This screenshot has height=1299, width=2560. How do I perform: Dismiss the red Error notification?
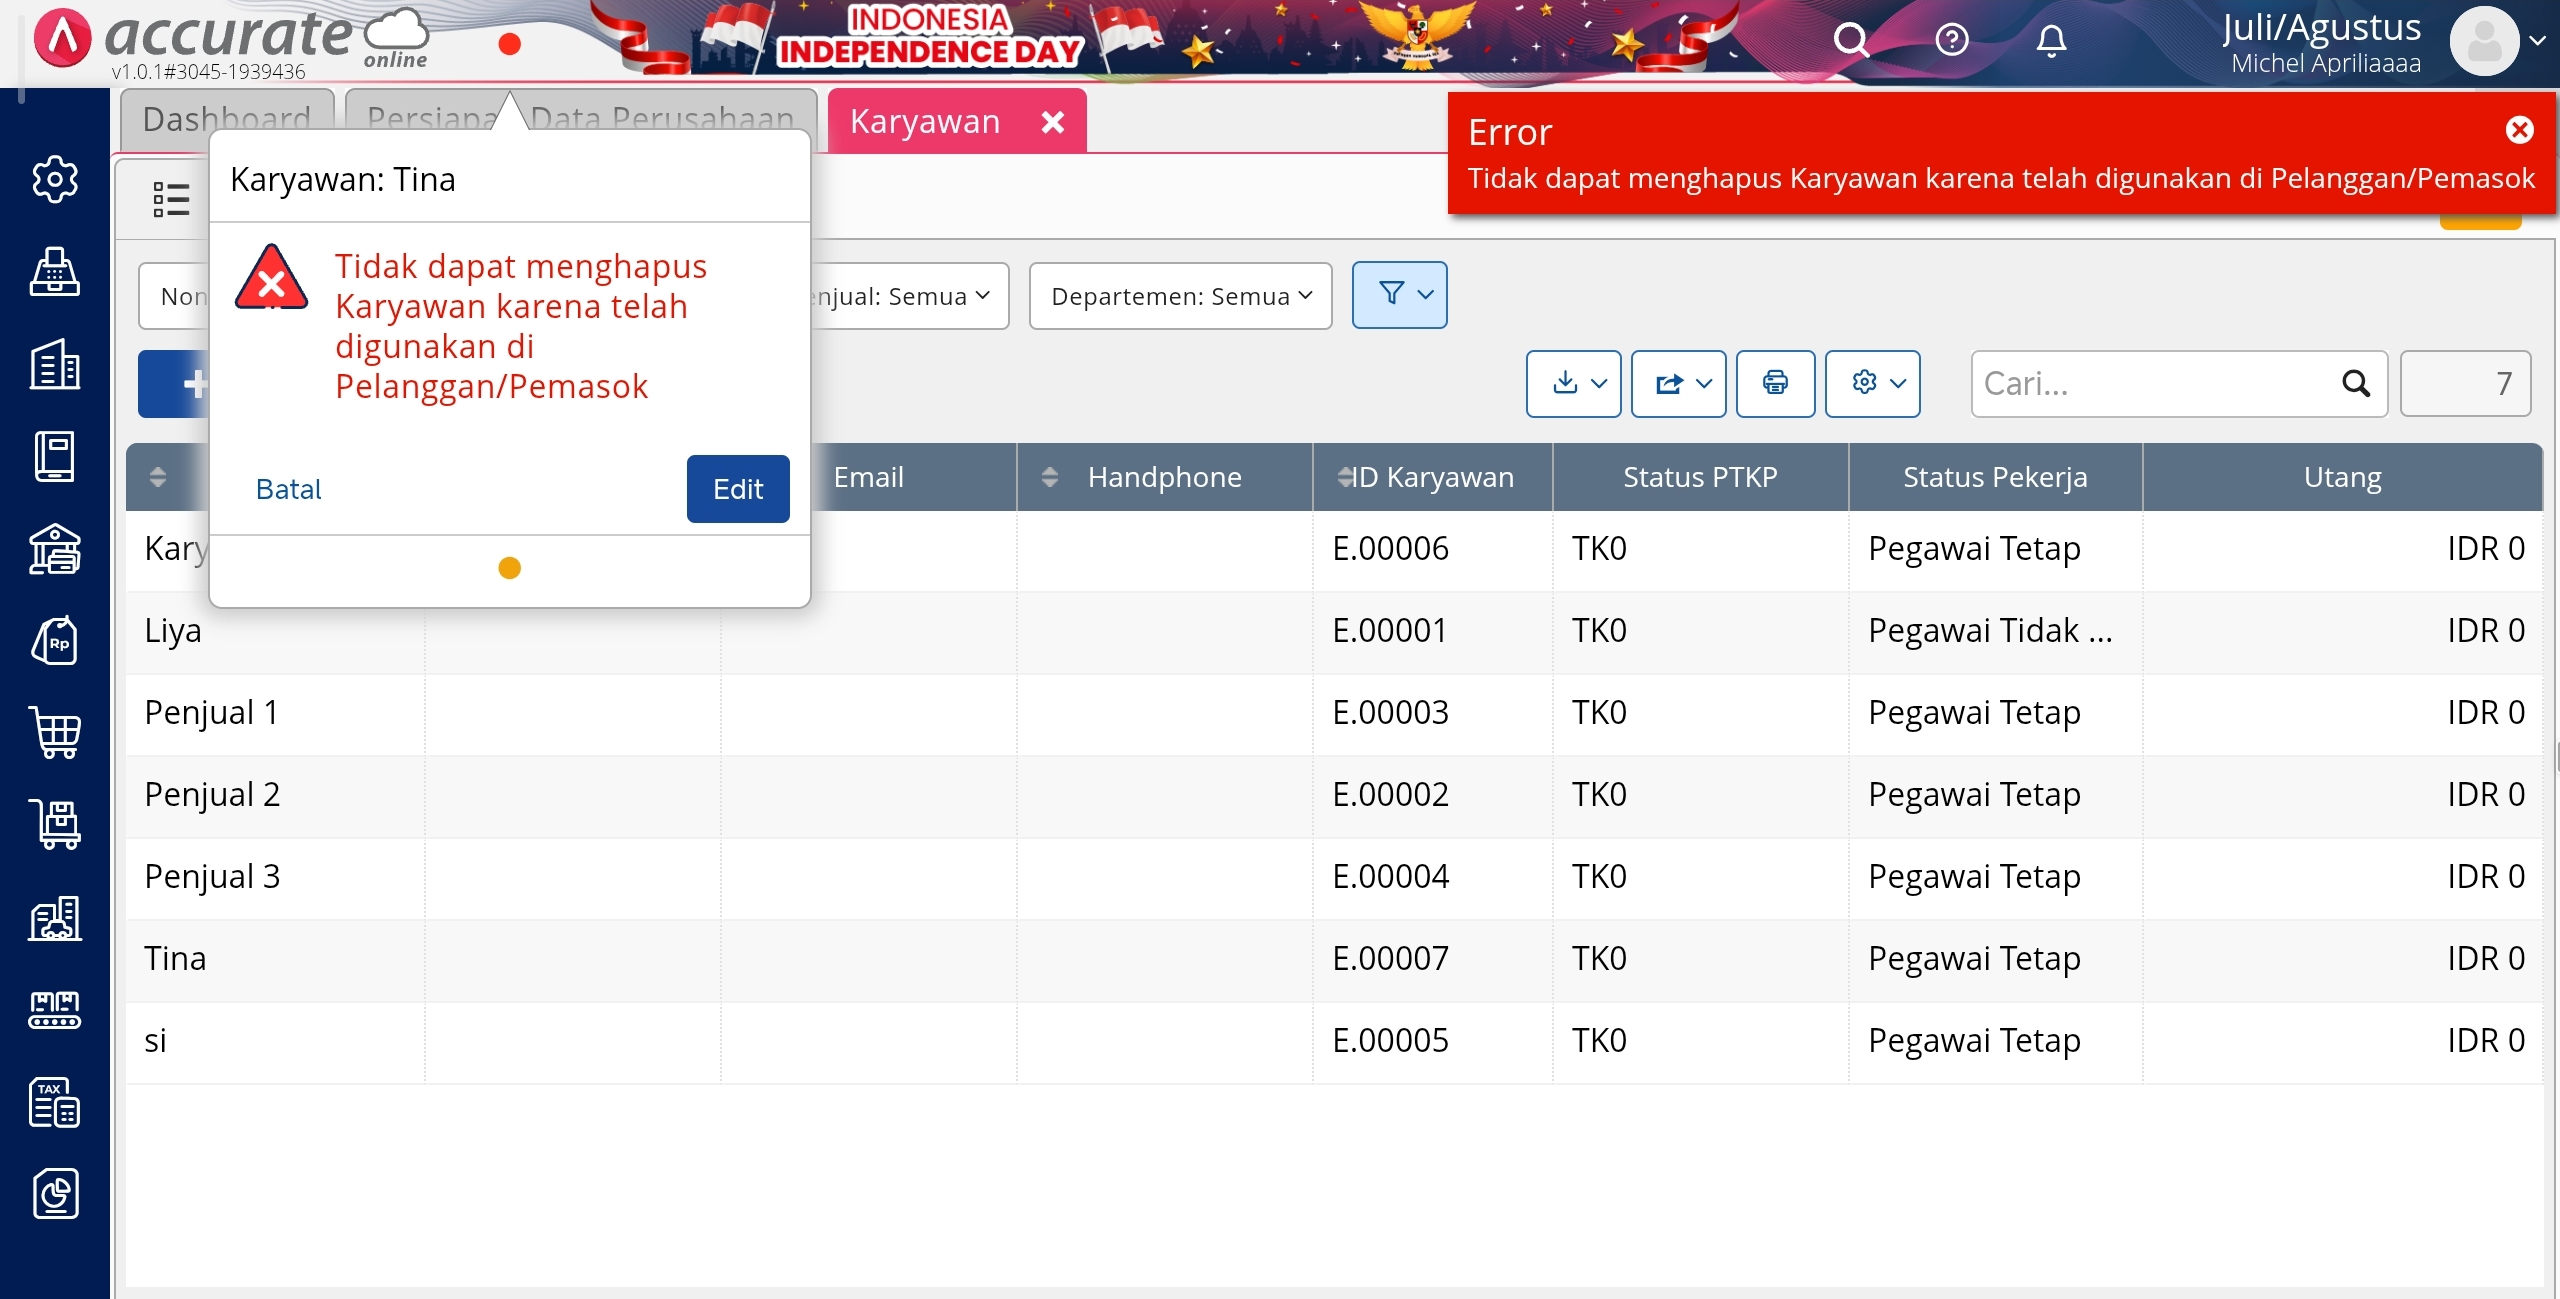coord(2519,130)
